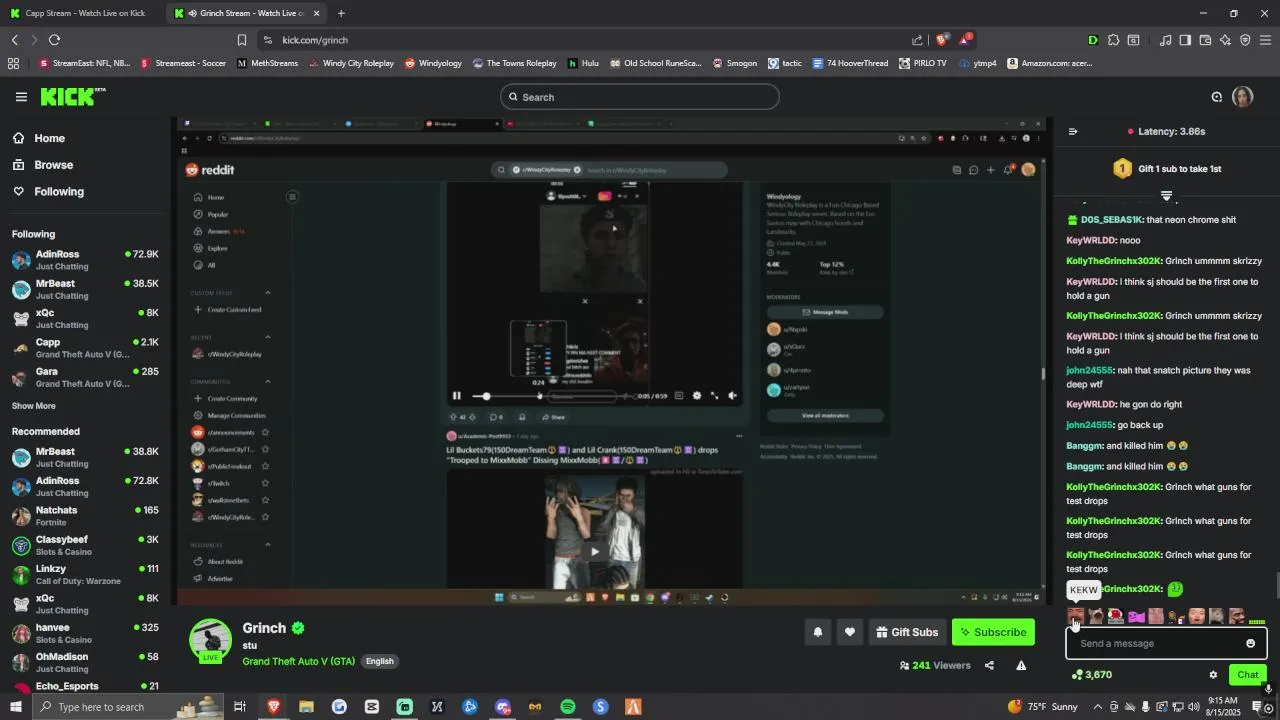Click the Gift Subs button
The height and width of the screenshot is (720, 1280).
pos(906,632)
